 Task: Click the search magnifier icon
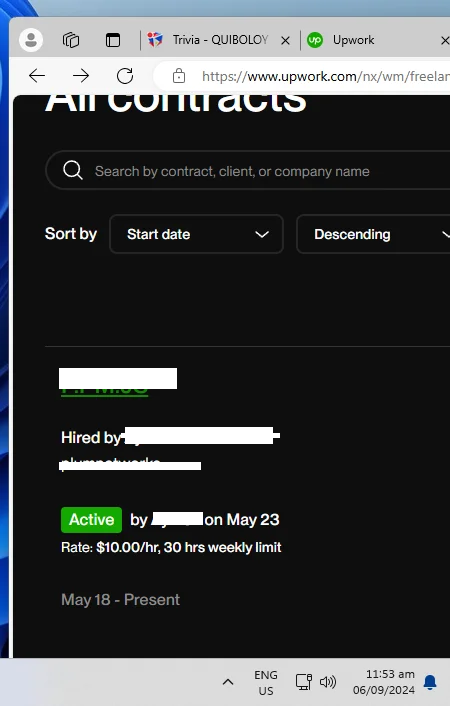click(x=73, y=171)
